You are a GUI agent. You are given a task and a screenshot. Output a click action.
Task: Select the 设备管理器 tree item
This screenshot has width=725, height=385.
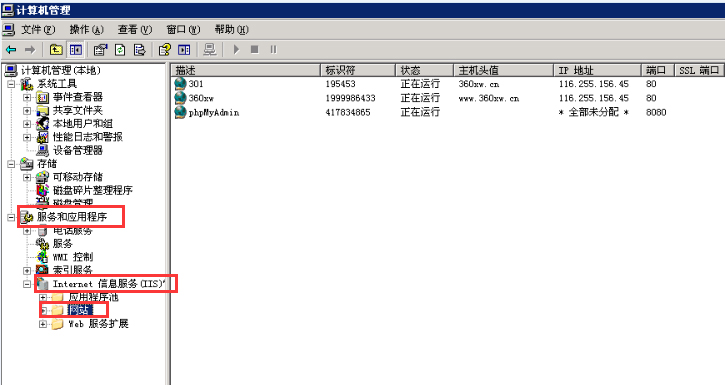(x=78, y=150)
